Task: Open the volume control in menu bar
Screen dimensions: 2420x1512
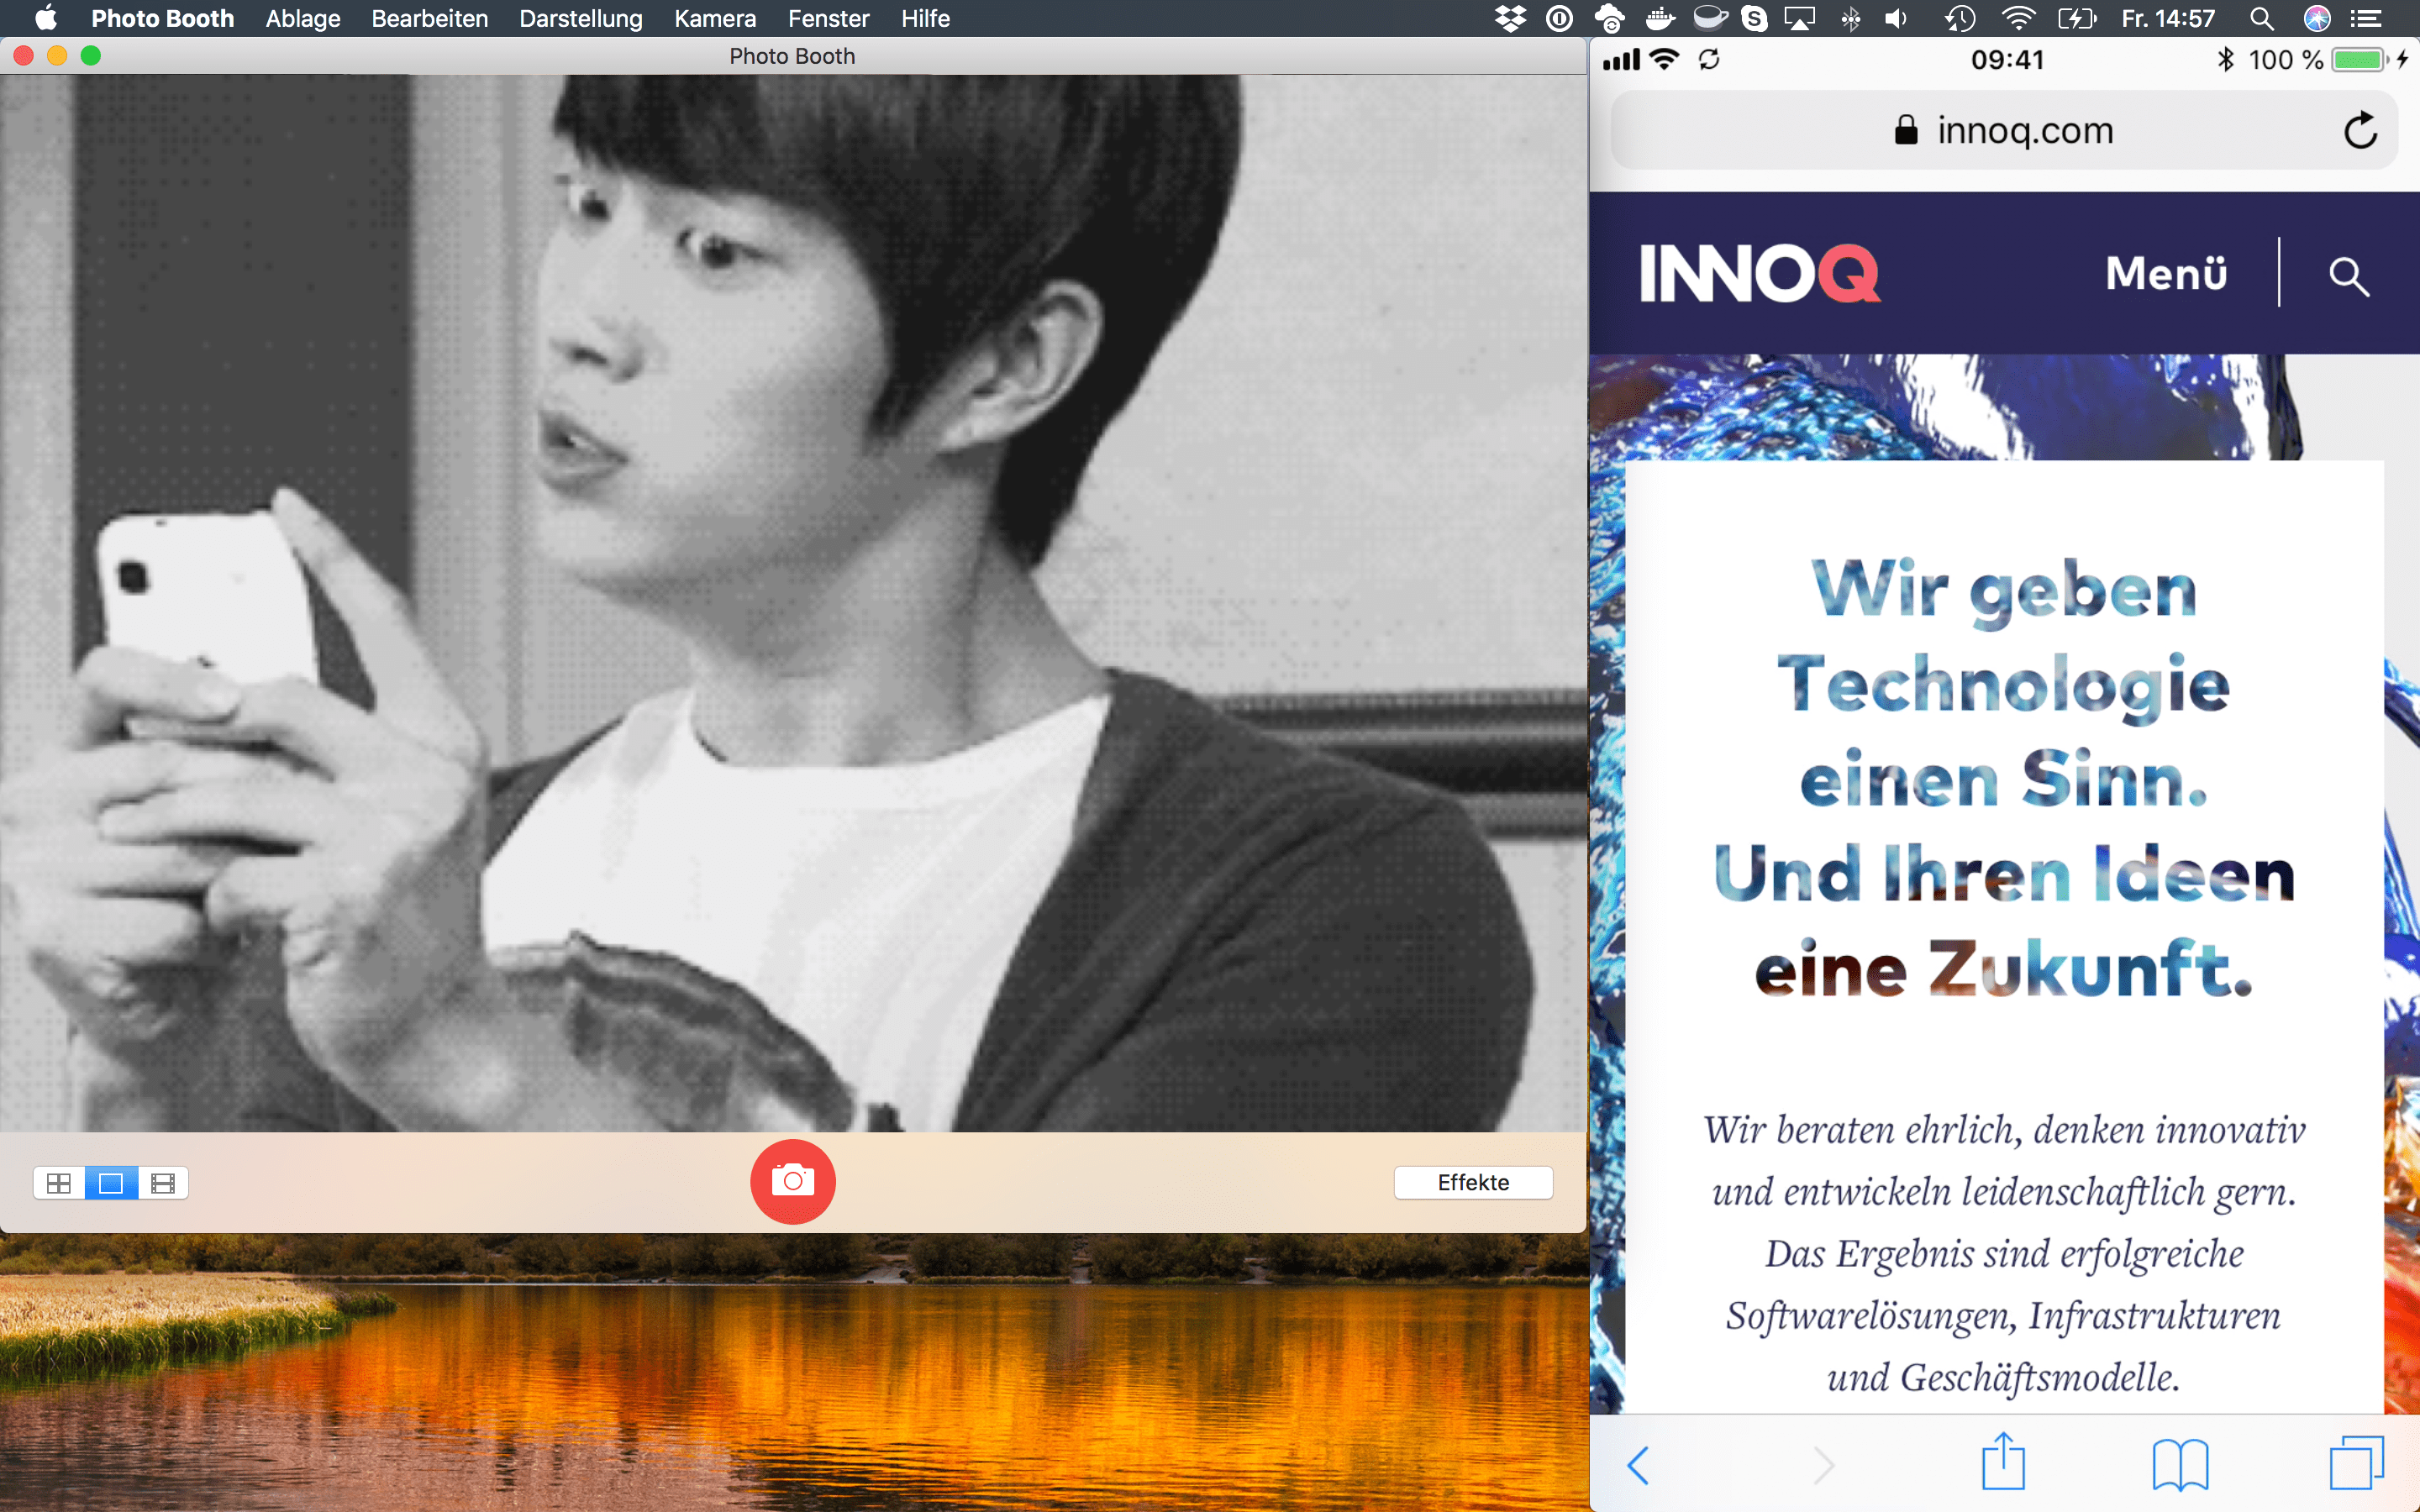Action: tap(1896, 18)
